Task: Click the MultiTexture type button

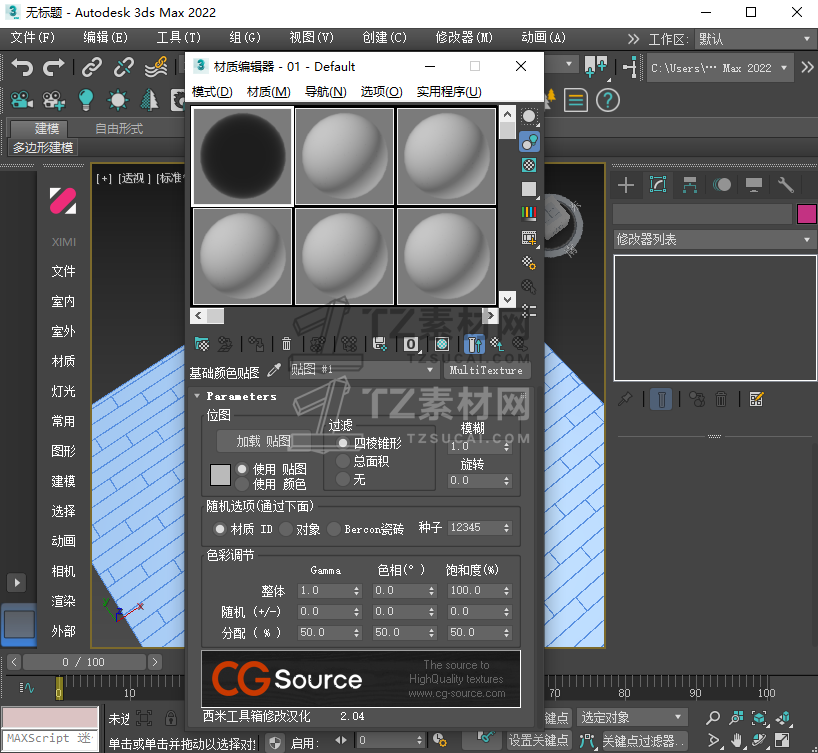Action: point(486,370)
